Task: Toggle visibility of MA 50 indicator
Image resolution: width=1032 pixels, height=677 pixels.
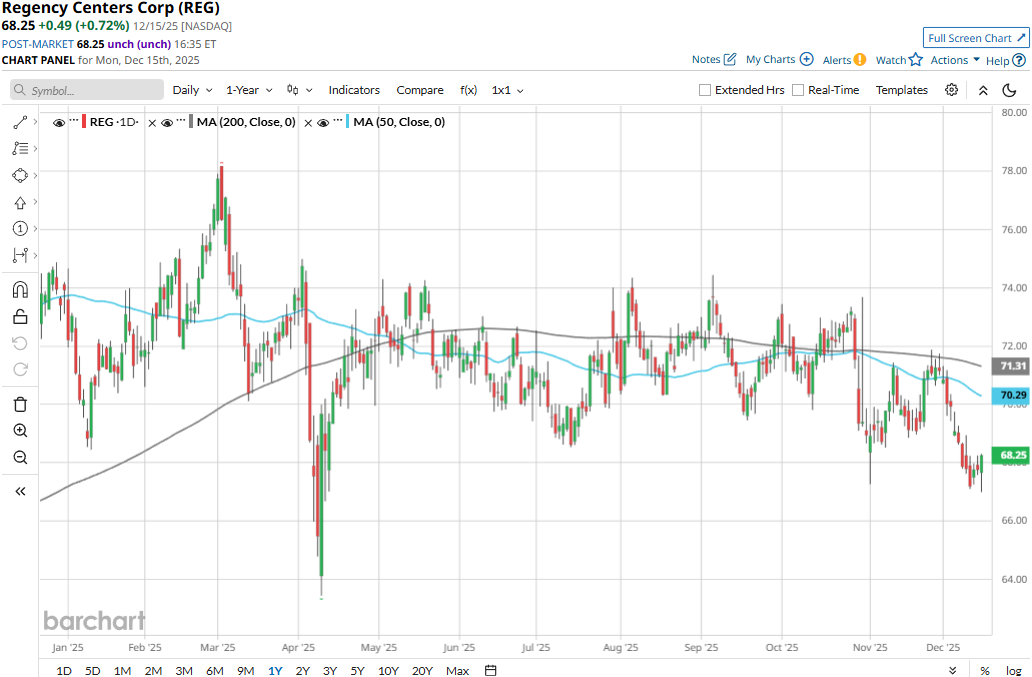Action: [x=322, y=122]
